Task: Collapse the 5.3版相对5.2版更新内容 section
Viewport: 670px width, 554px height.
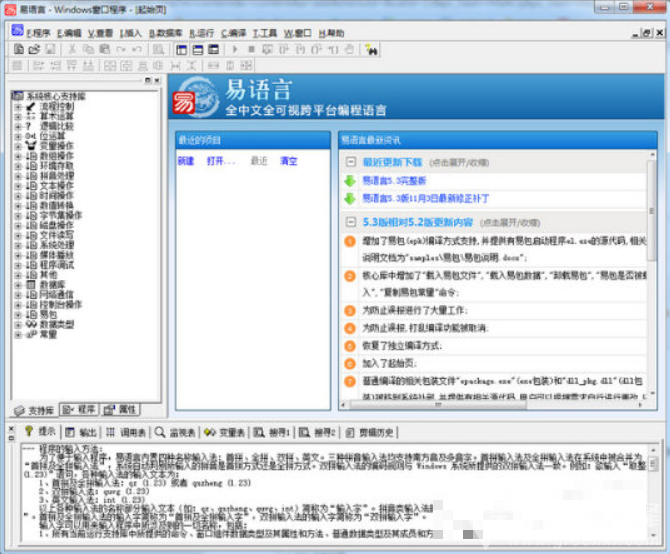Action: (x=350, y=222)
